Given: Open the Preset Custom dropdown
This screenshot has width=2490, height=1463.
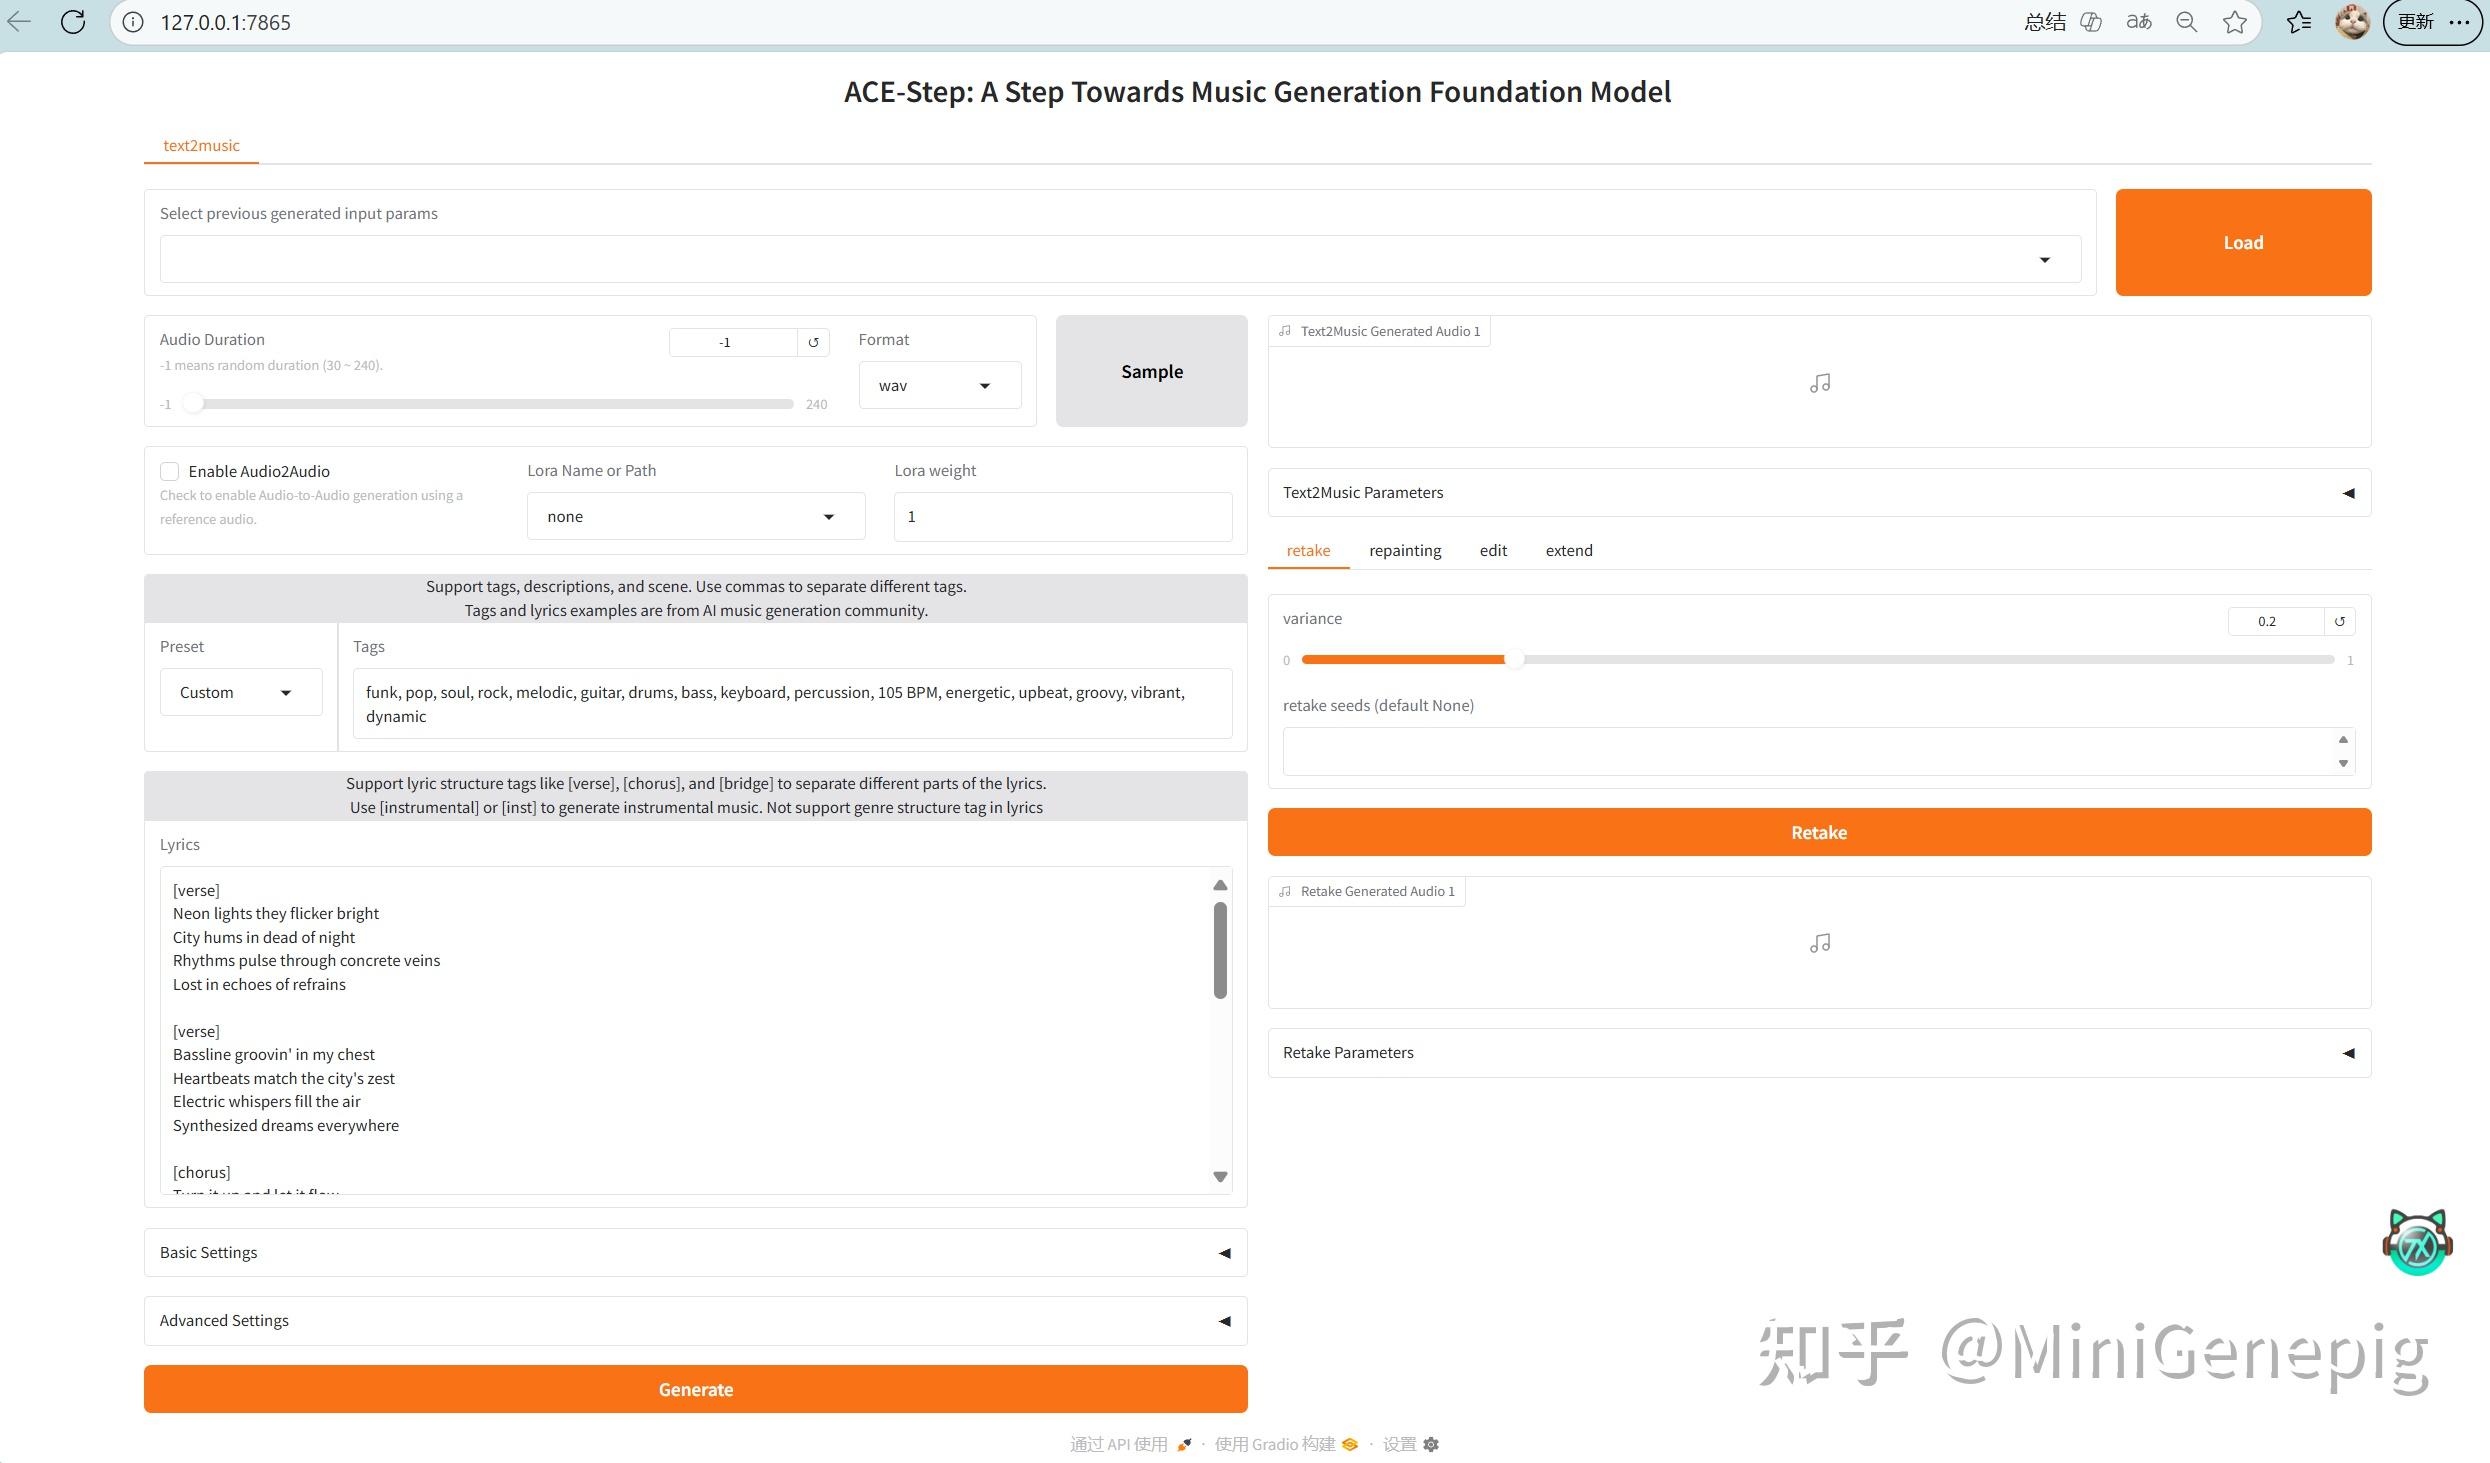Looking at the screenshot, I should [x=240, y=692].
